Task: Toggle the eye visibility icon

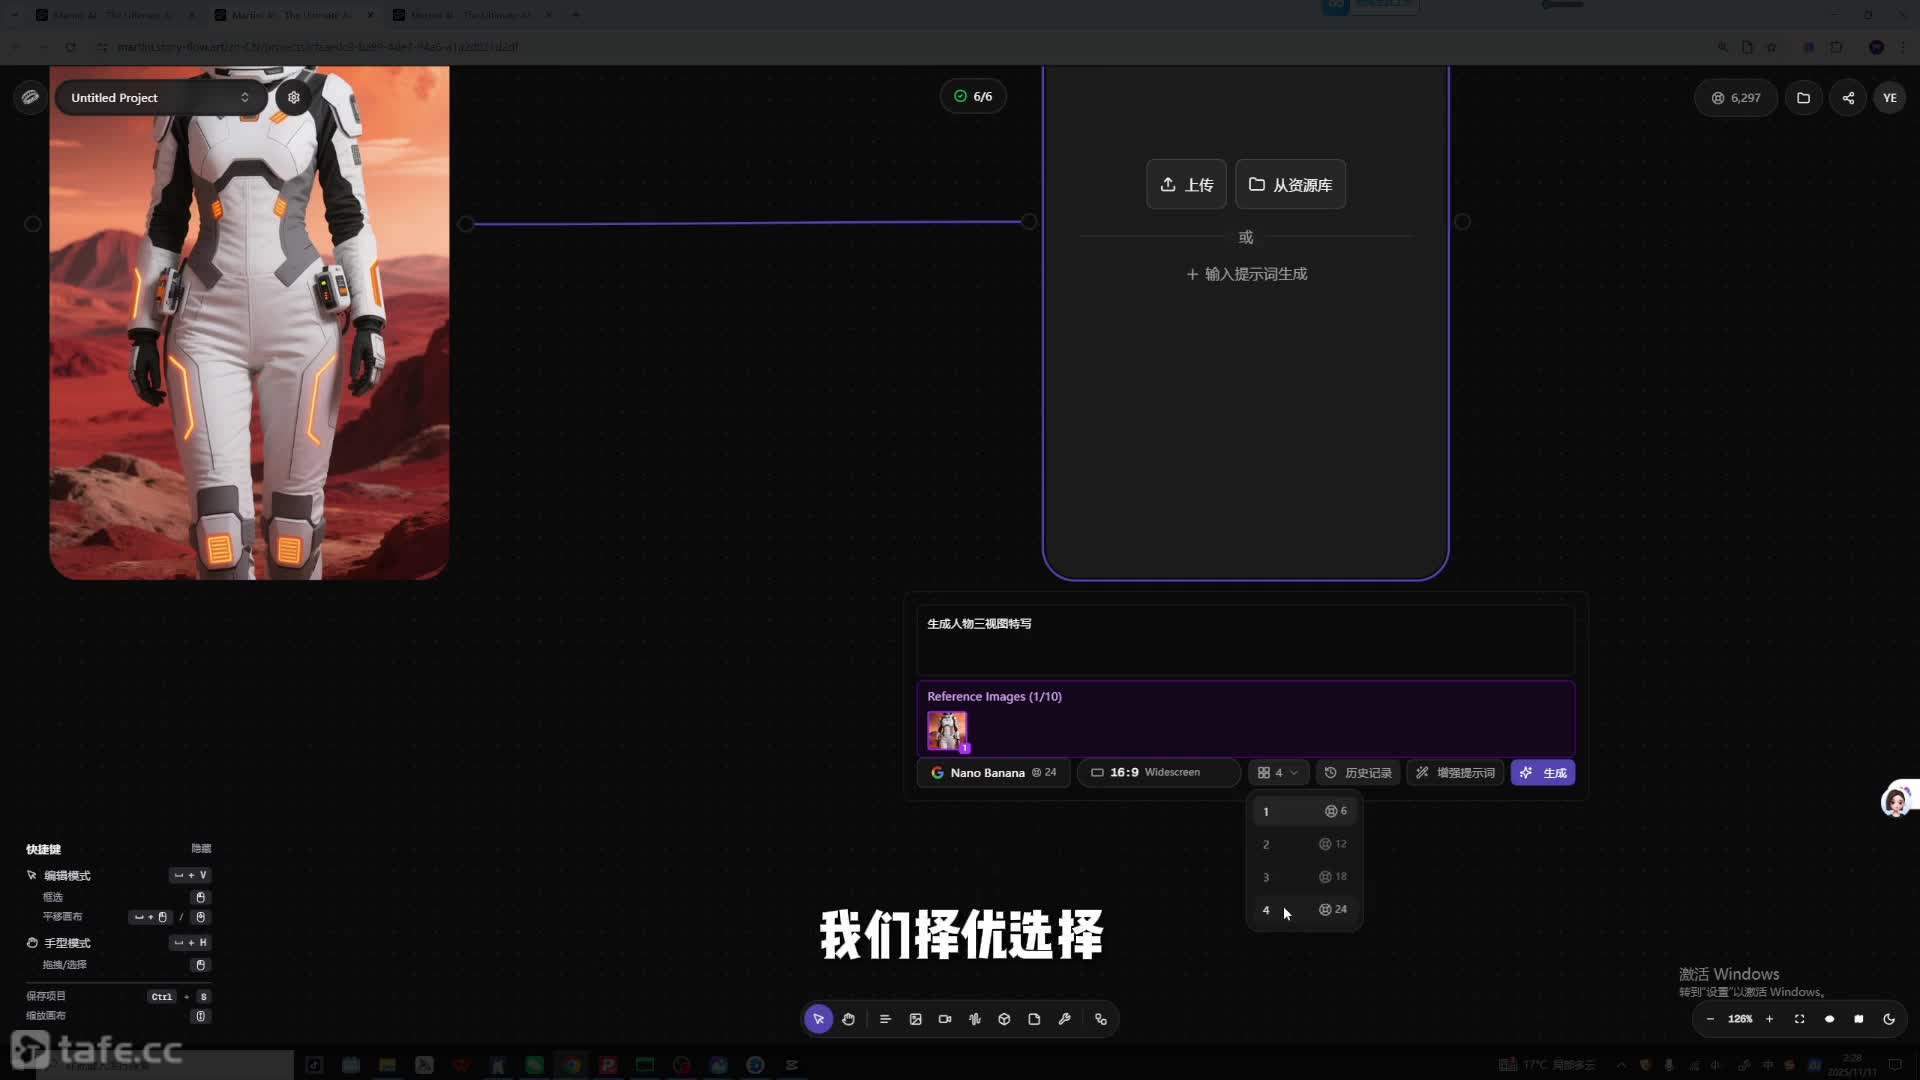Action: pyautogui.click(x=1829, y=1019)
